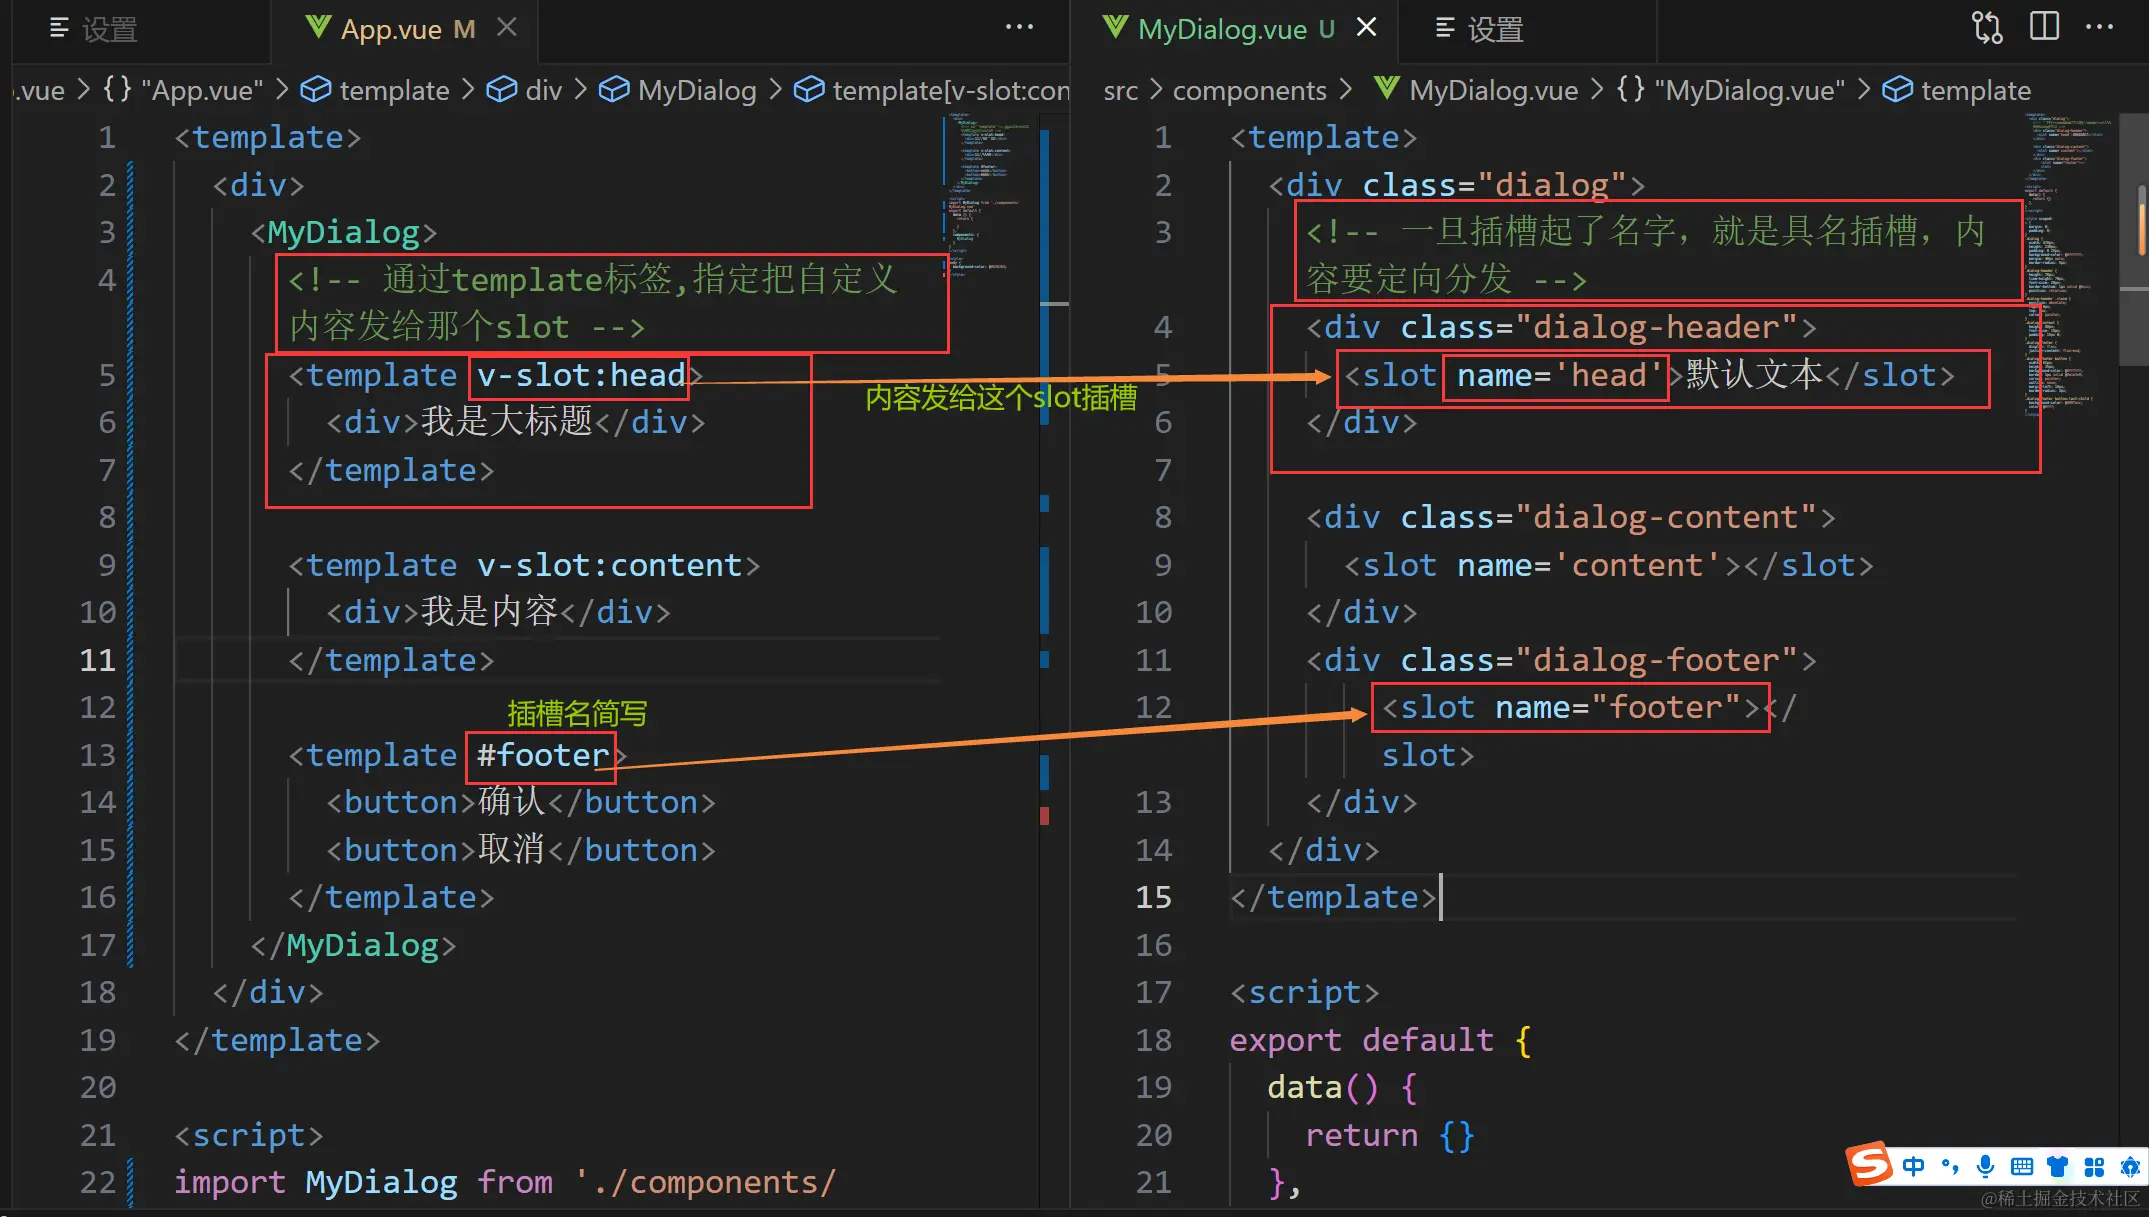Image resolution: width=2149 pixels, height=1217 pixels.
Task: Click name='content' slot attribute on line 9
Action: 1589,565
